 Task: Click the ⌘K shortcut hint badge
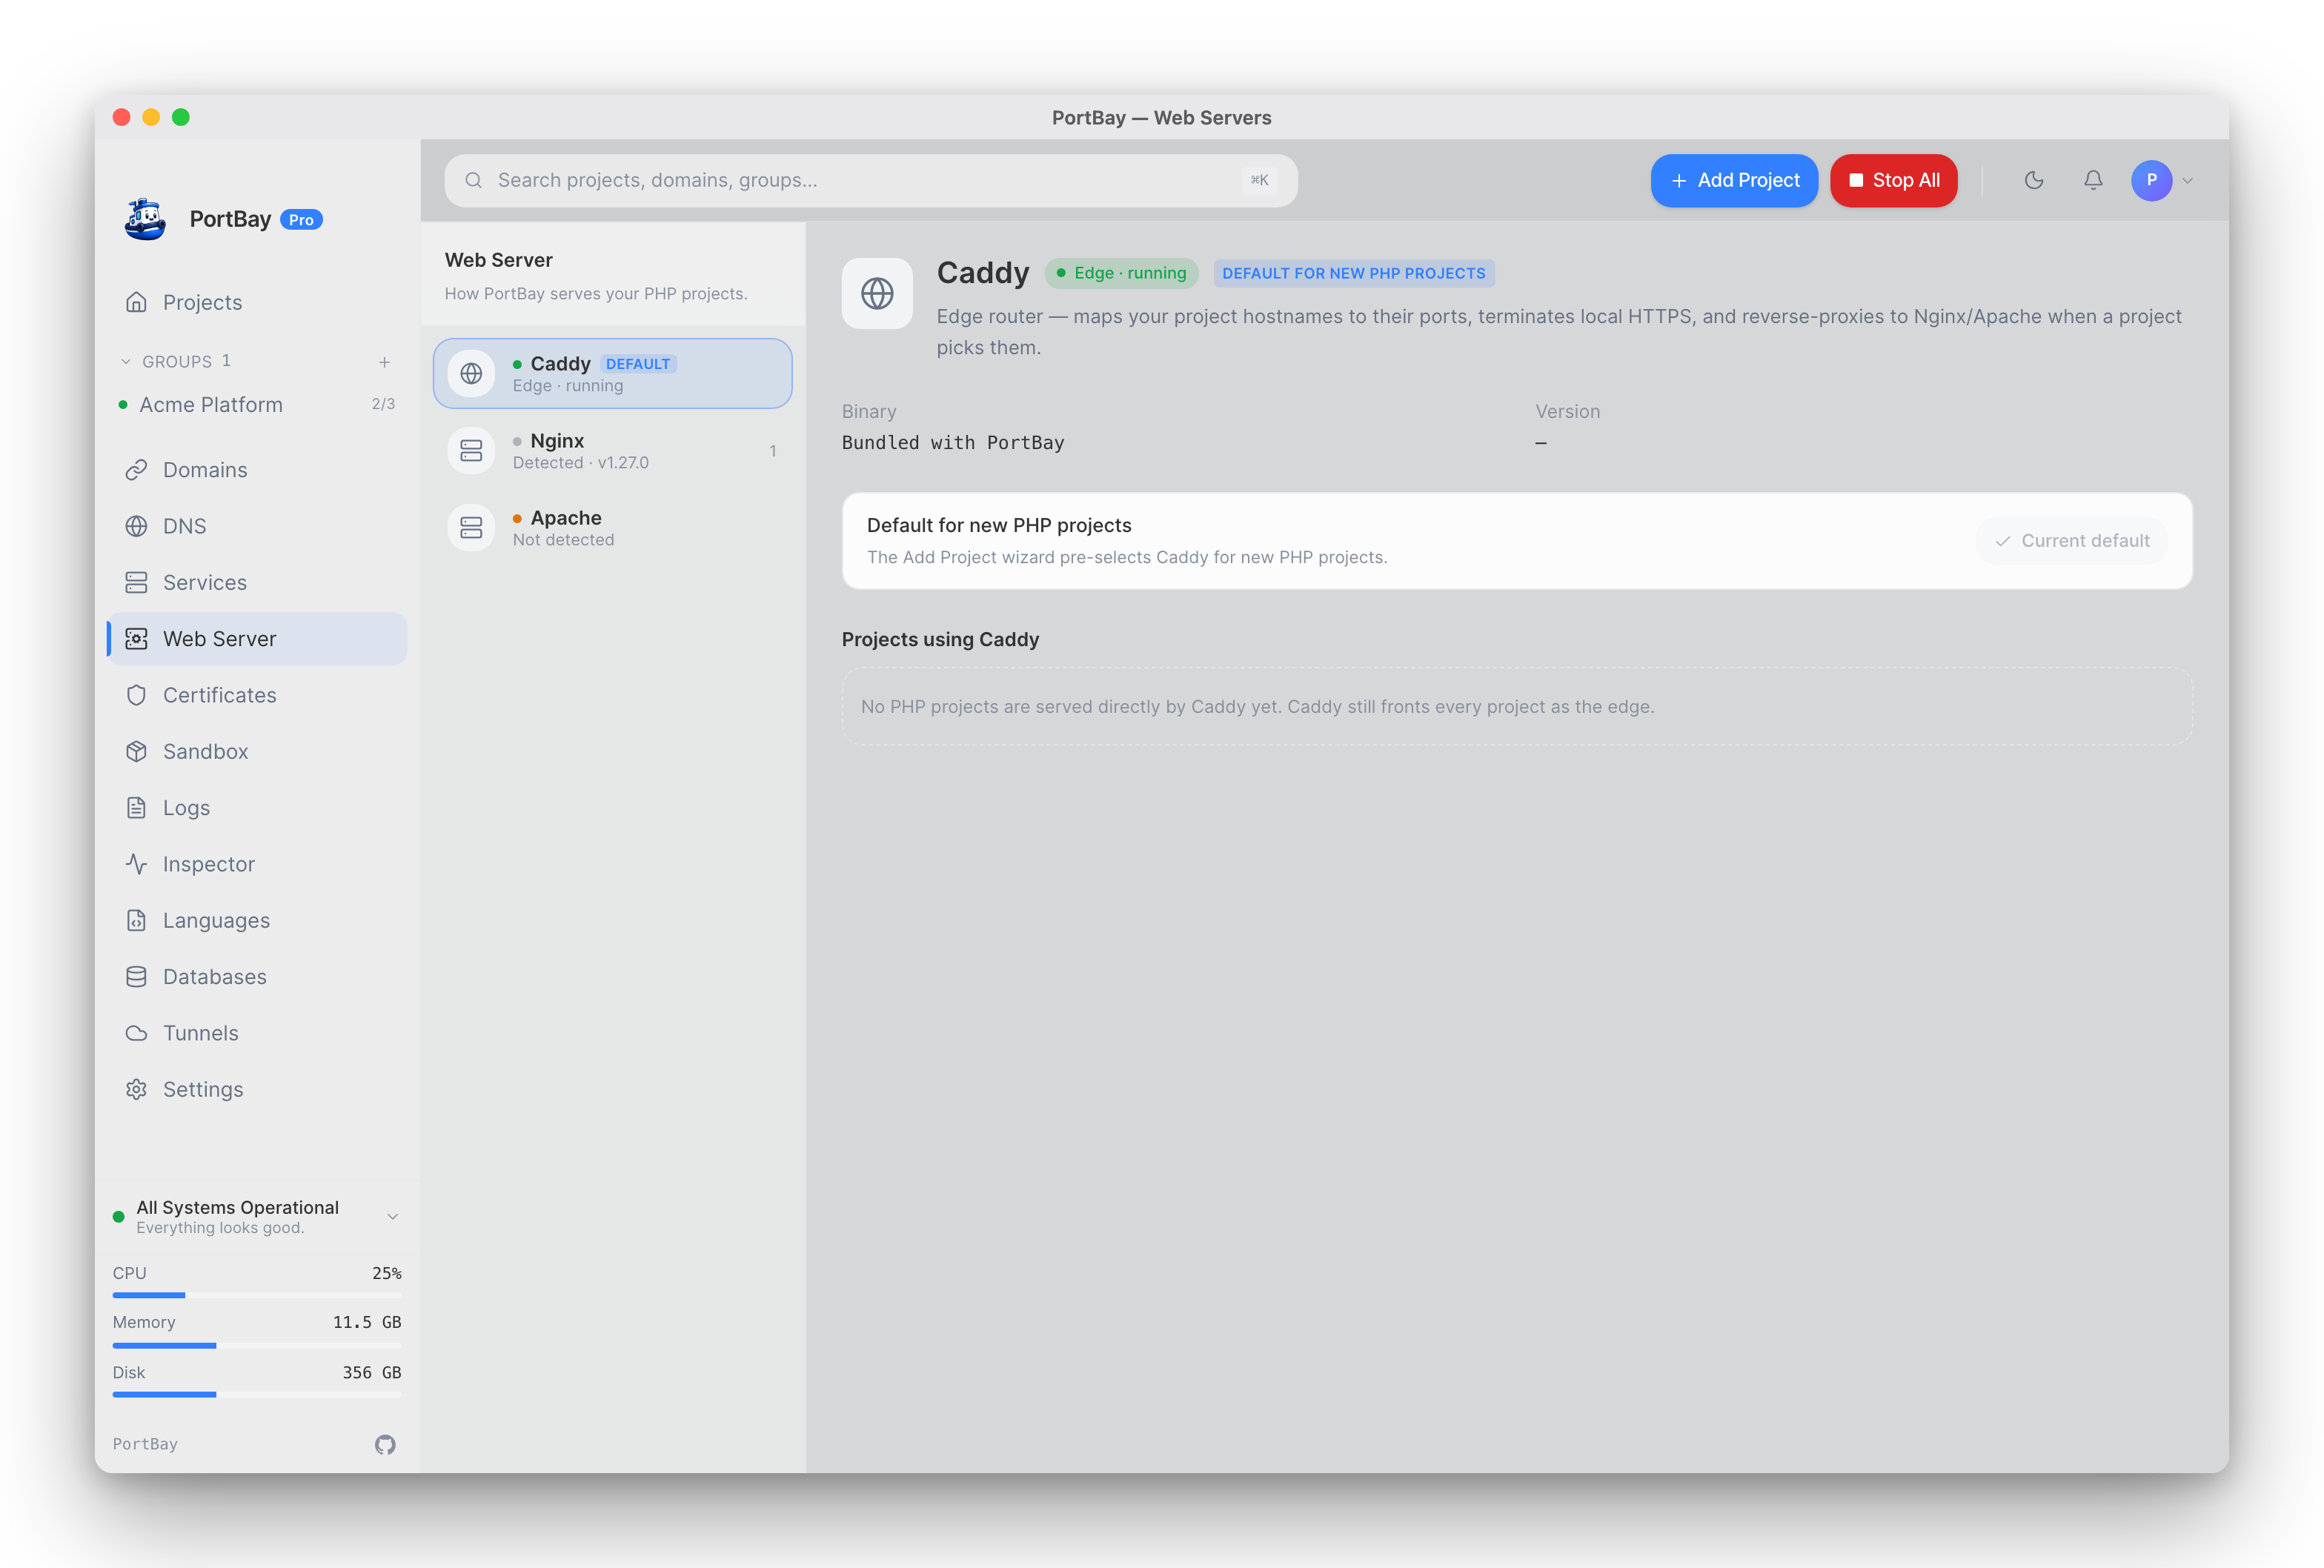[x=1259, y=180]
